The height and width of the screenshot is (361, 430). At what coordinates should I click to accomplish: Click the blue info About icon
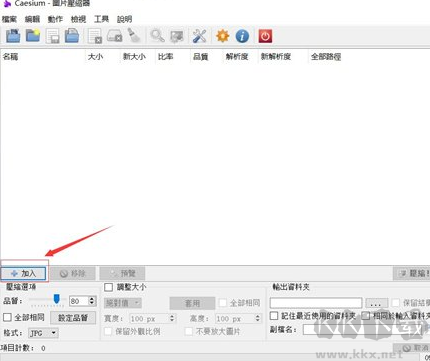pos(242,36)
